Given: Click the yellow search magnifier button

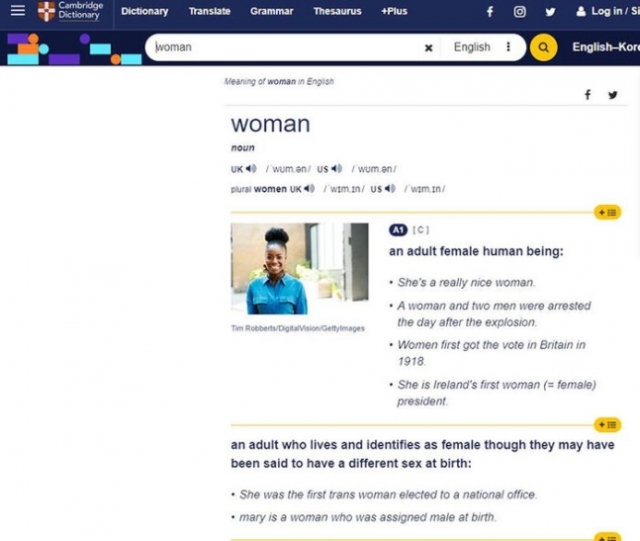Looking at the screenshot, I should pyautogui.click(x=543, y=47).
